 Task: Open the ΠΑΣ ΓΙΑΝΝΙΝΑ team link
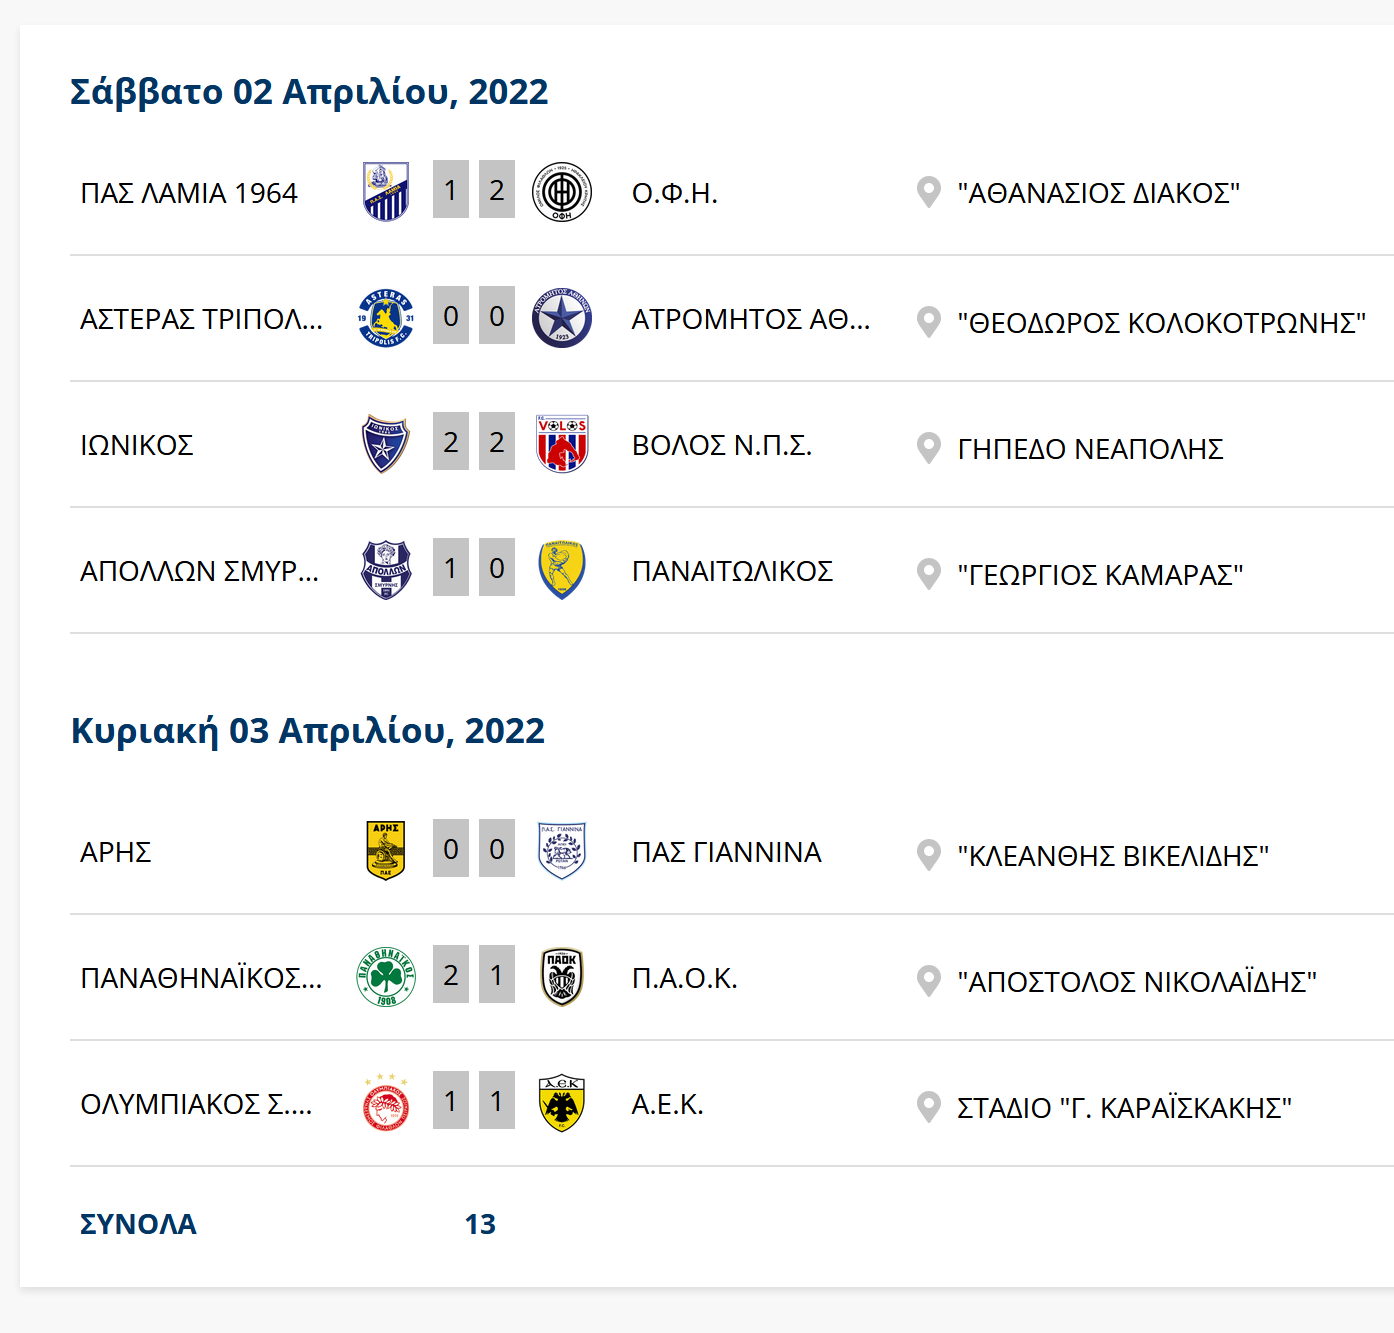click(x=726, y=852)
